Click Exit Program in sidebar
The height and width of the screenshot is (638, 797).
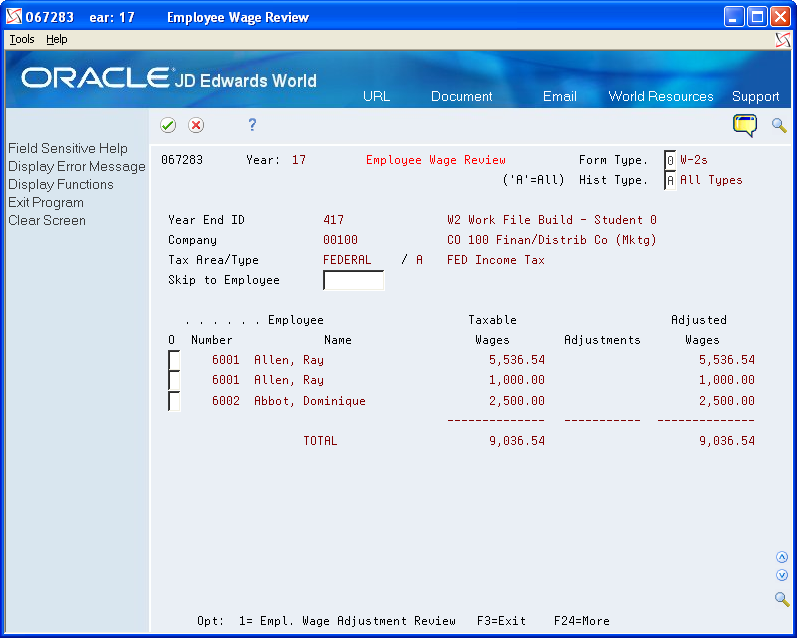tap(46, 202)
